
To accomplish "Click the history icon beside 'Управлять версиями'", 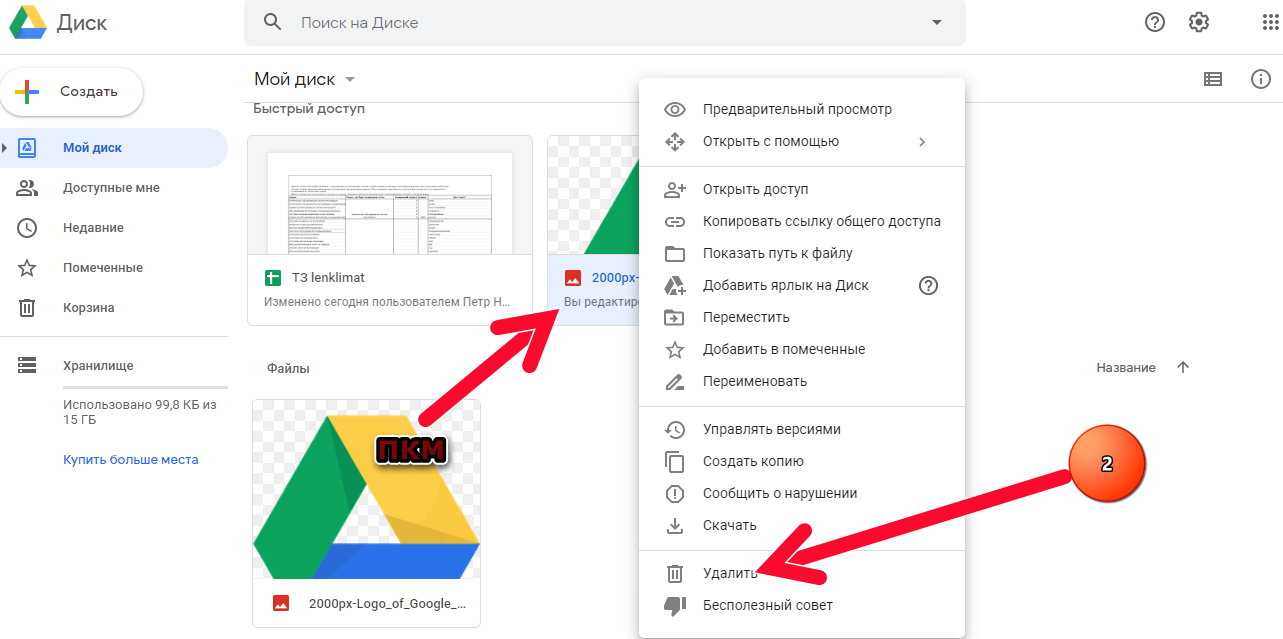I will click(675, 429).
